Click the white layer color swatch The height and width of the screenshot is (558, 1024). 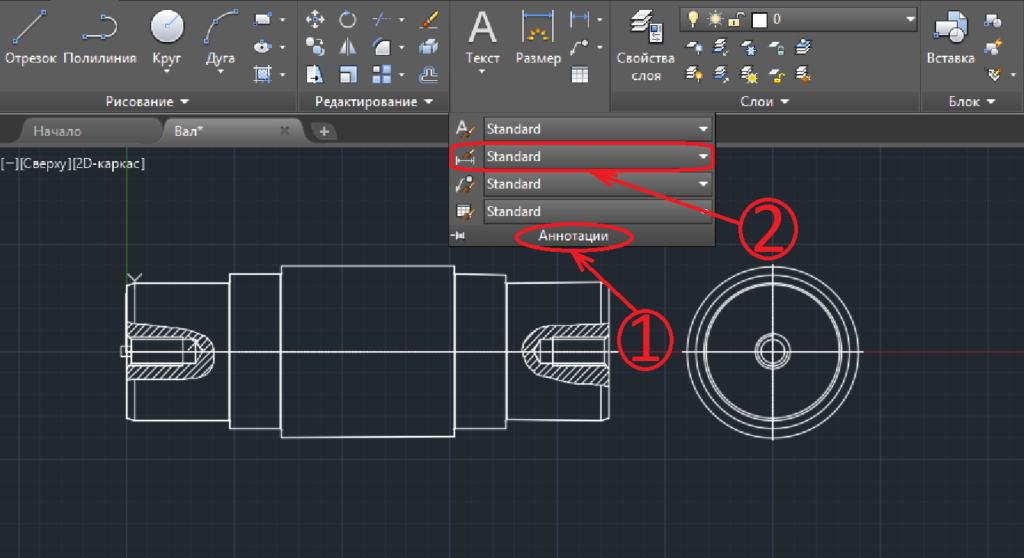coord(758,19)
